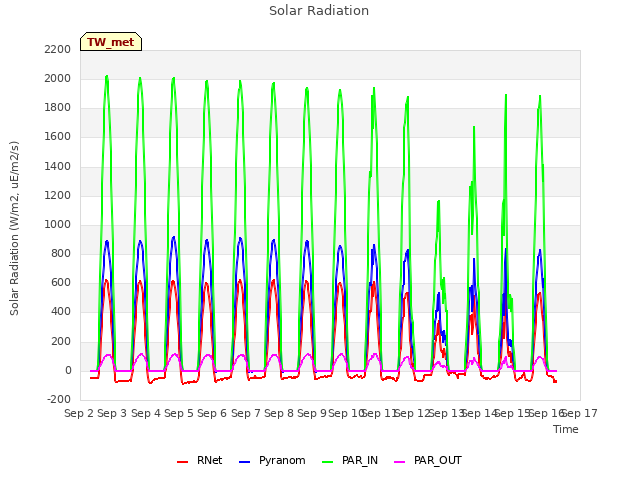Image resolution: width=640 pixels, height=480 pixels.
Task: Toggle the RNet legend entry
Action: pos(200,460)
